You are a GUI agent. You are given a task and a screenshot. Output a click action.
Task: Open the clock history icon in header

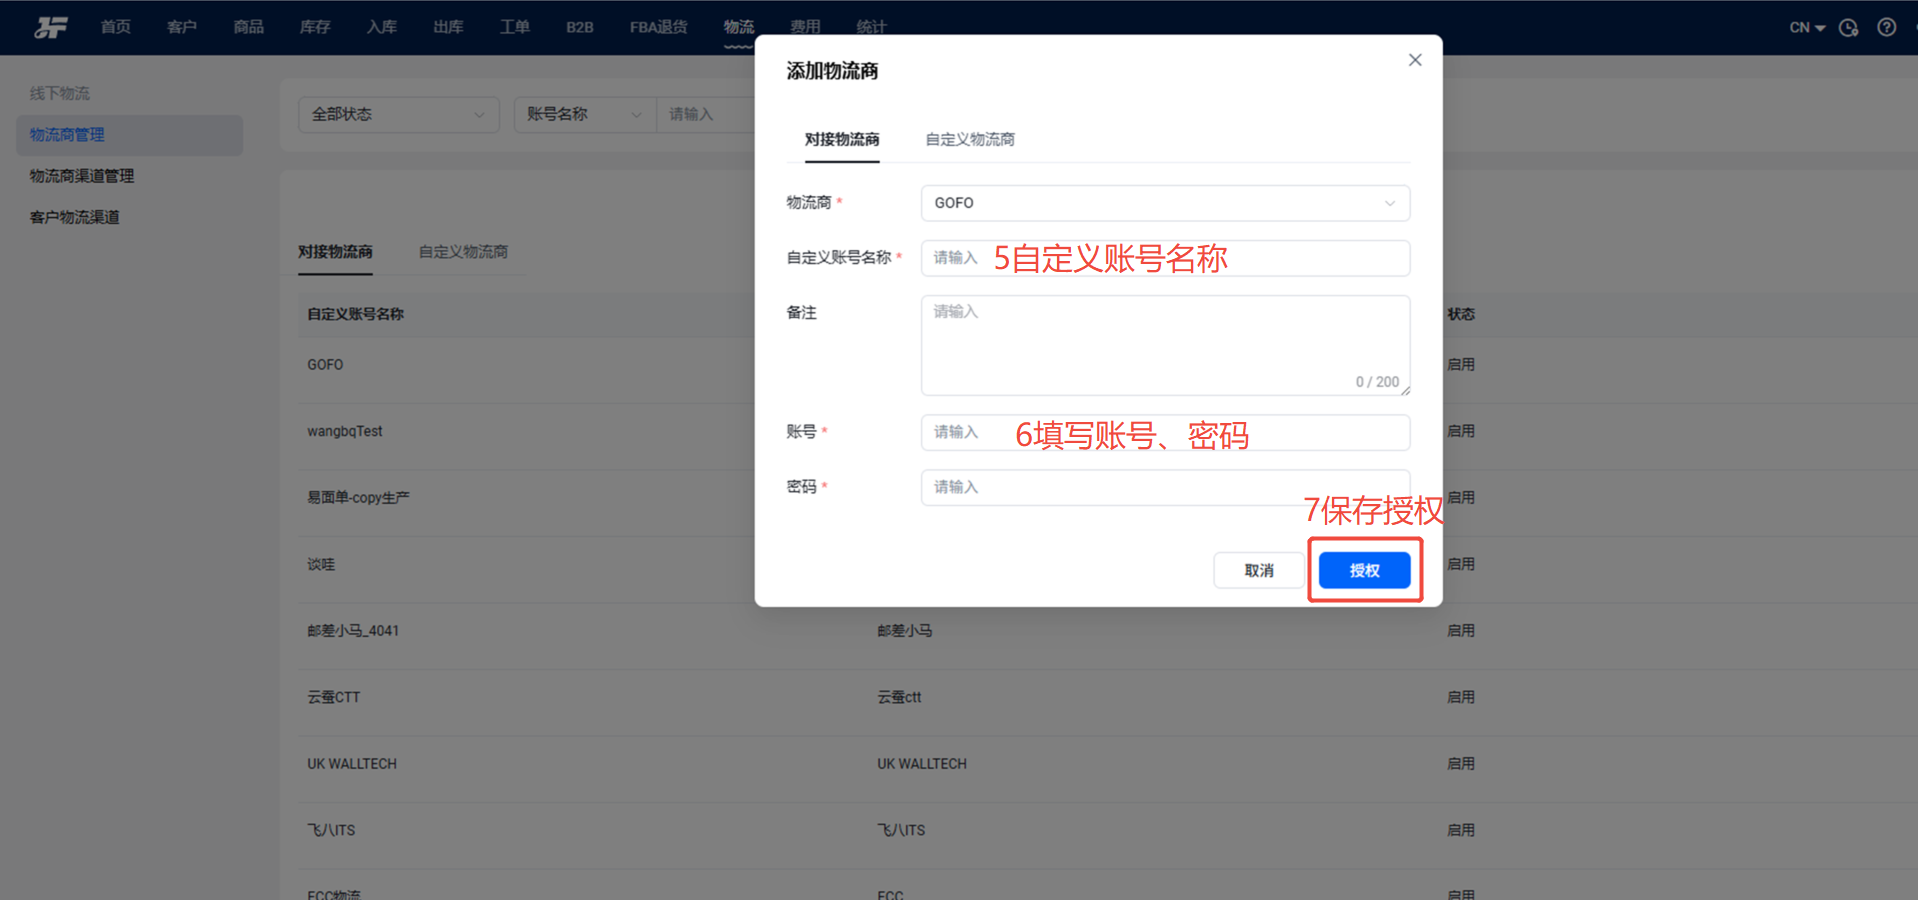pos(1848,28)
